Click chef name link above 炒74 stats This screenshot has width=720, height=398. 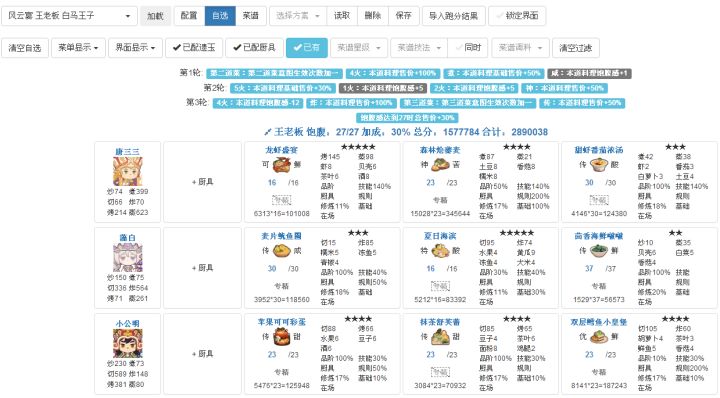click(x=128, y=151)
